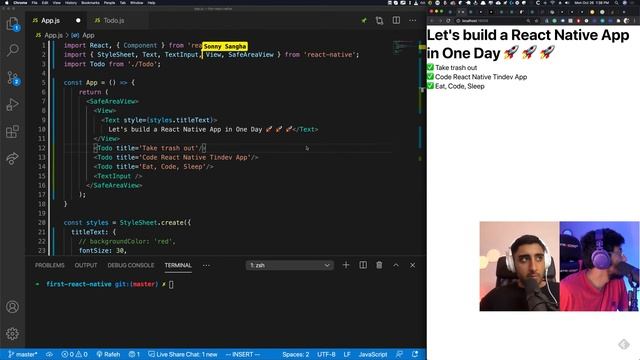Kill the terminal with trash icon

[x=379, y=265]
